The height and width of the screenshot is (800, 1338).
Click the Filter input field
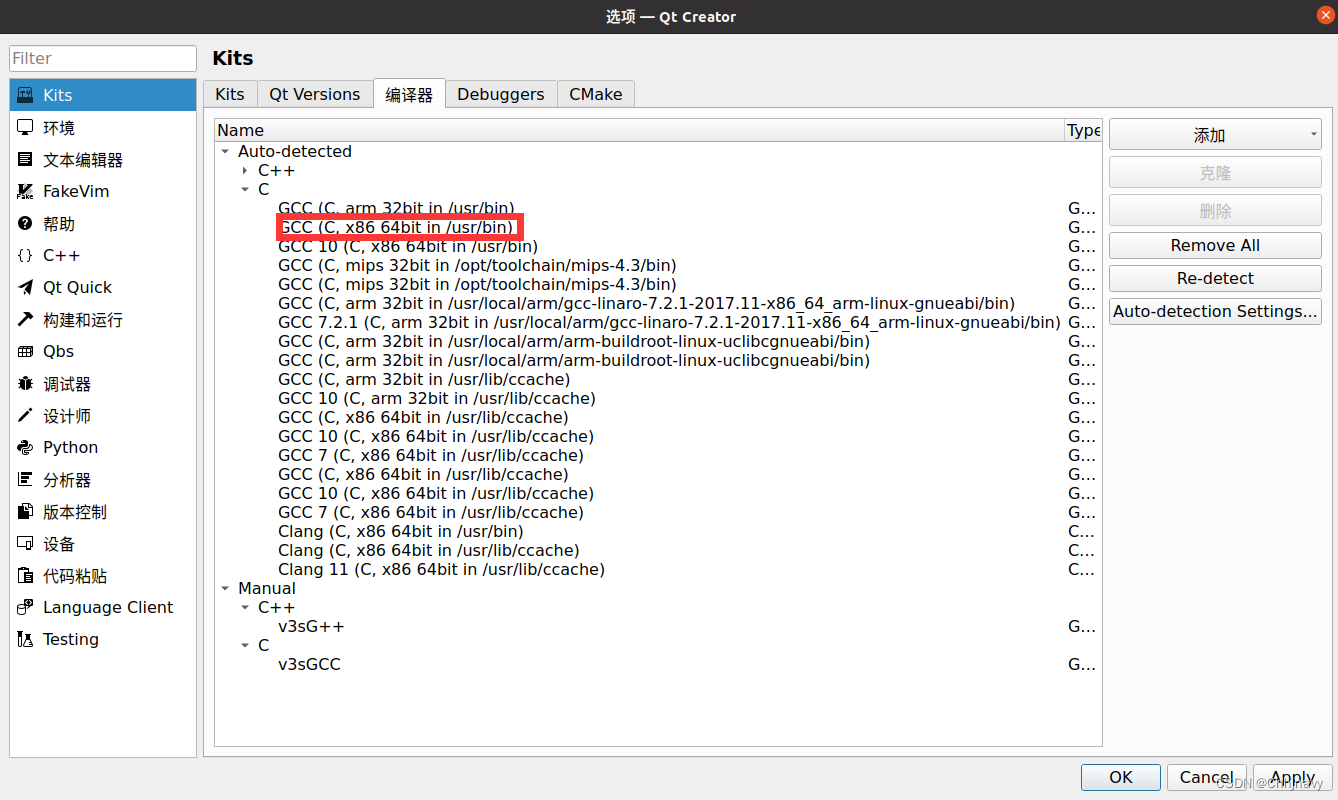[x=102, y=58]
